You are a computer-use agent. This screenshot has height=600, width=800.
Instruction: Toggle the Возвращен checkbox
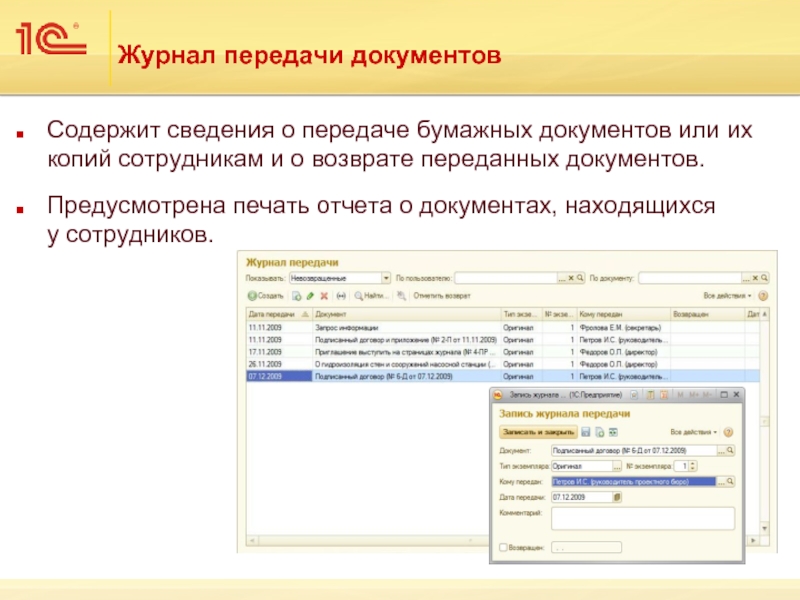pos(503,547)
